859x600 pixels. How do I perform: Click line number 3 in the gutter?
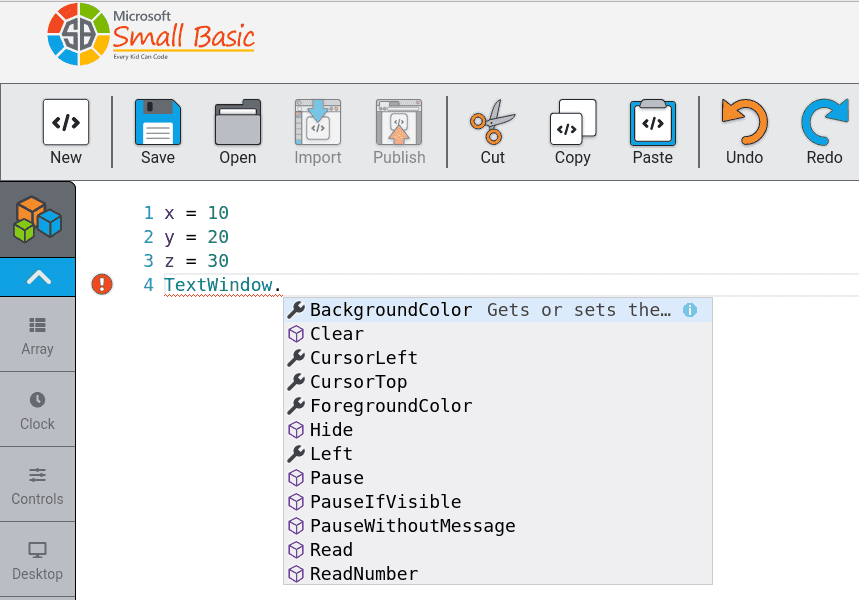click(148, 261)
